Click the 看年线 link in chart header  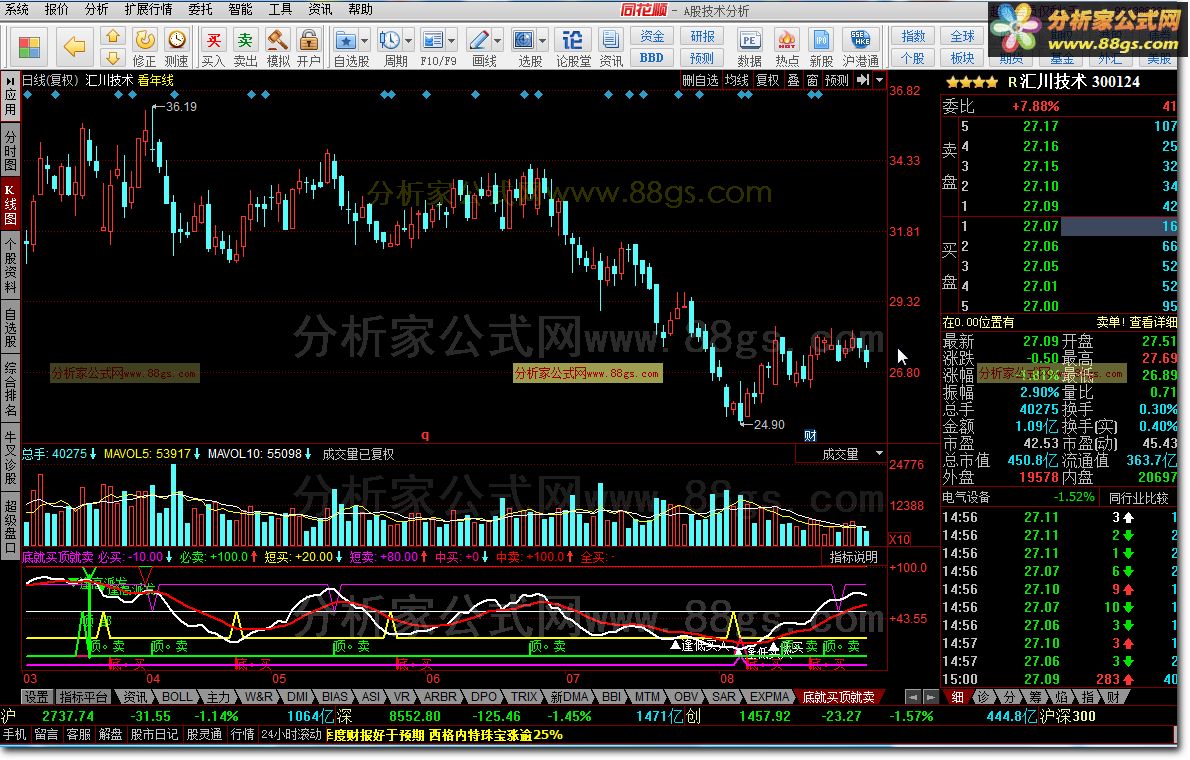click(156, 80)
